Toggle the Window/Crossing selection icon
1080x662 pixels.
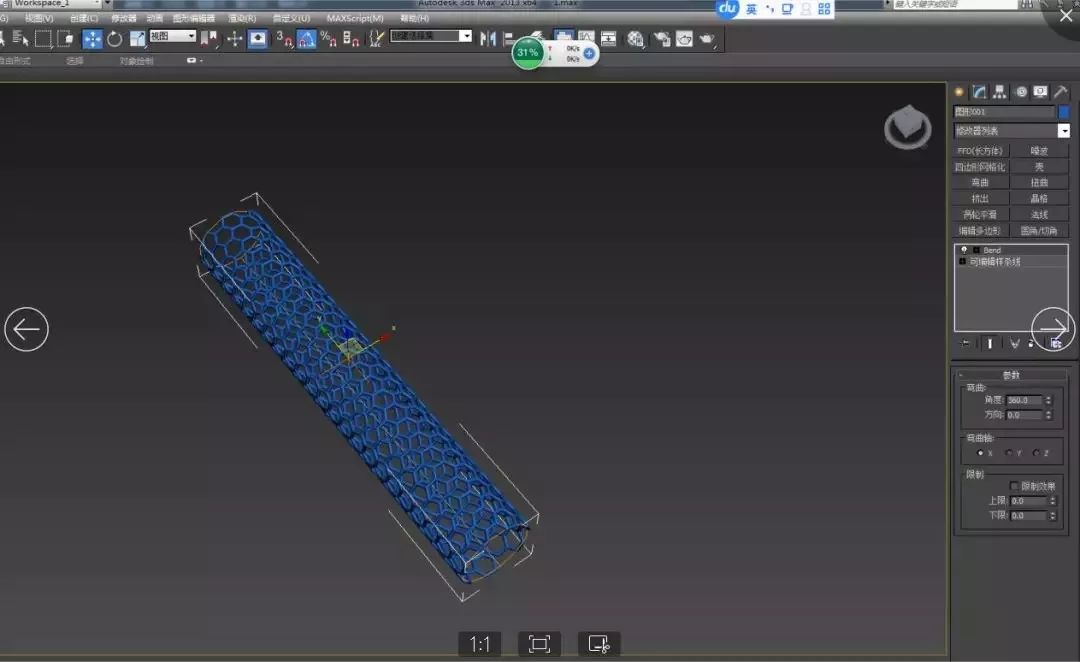65,39
